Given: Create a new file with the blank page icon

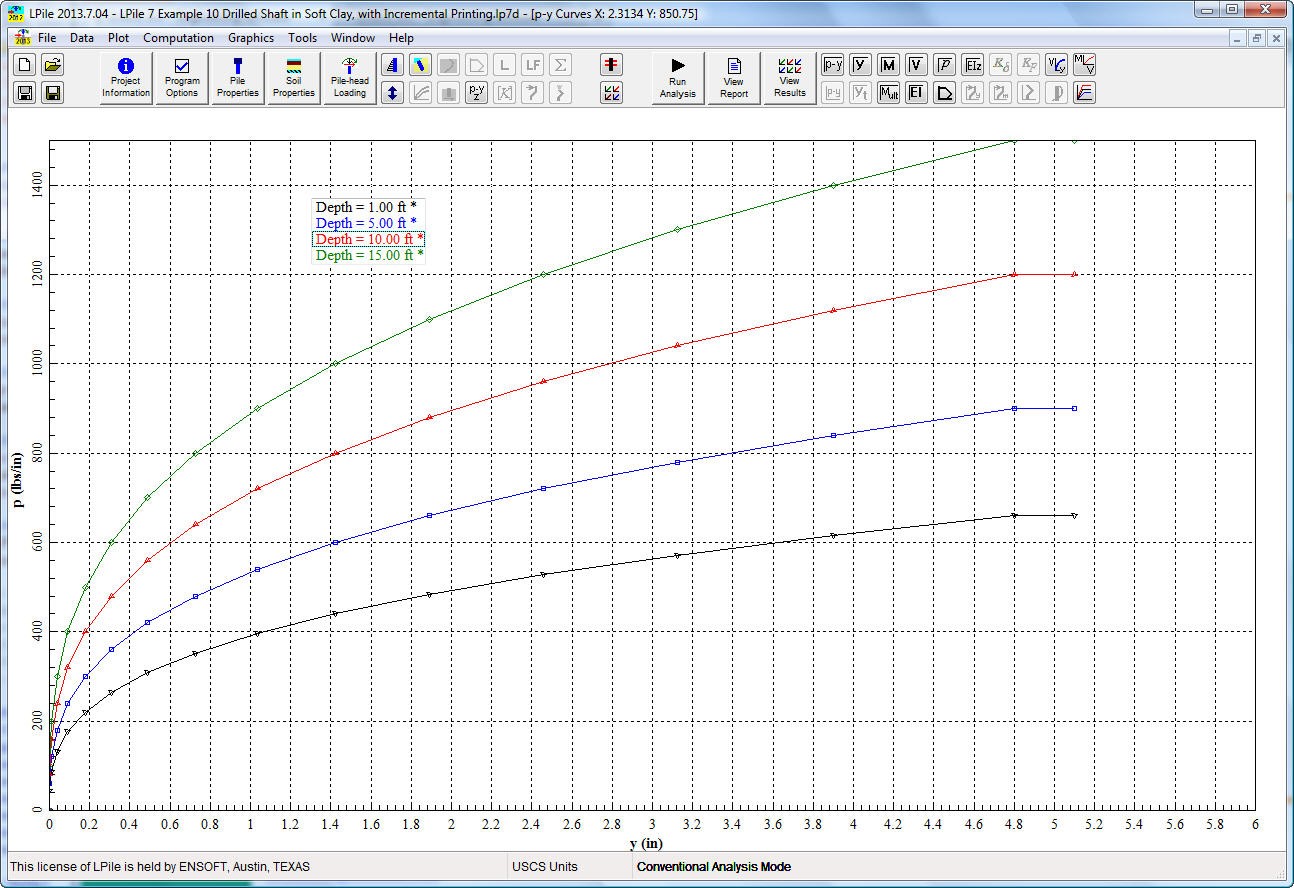Looking at the screenshot, I should 25,65.
